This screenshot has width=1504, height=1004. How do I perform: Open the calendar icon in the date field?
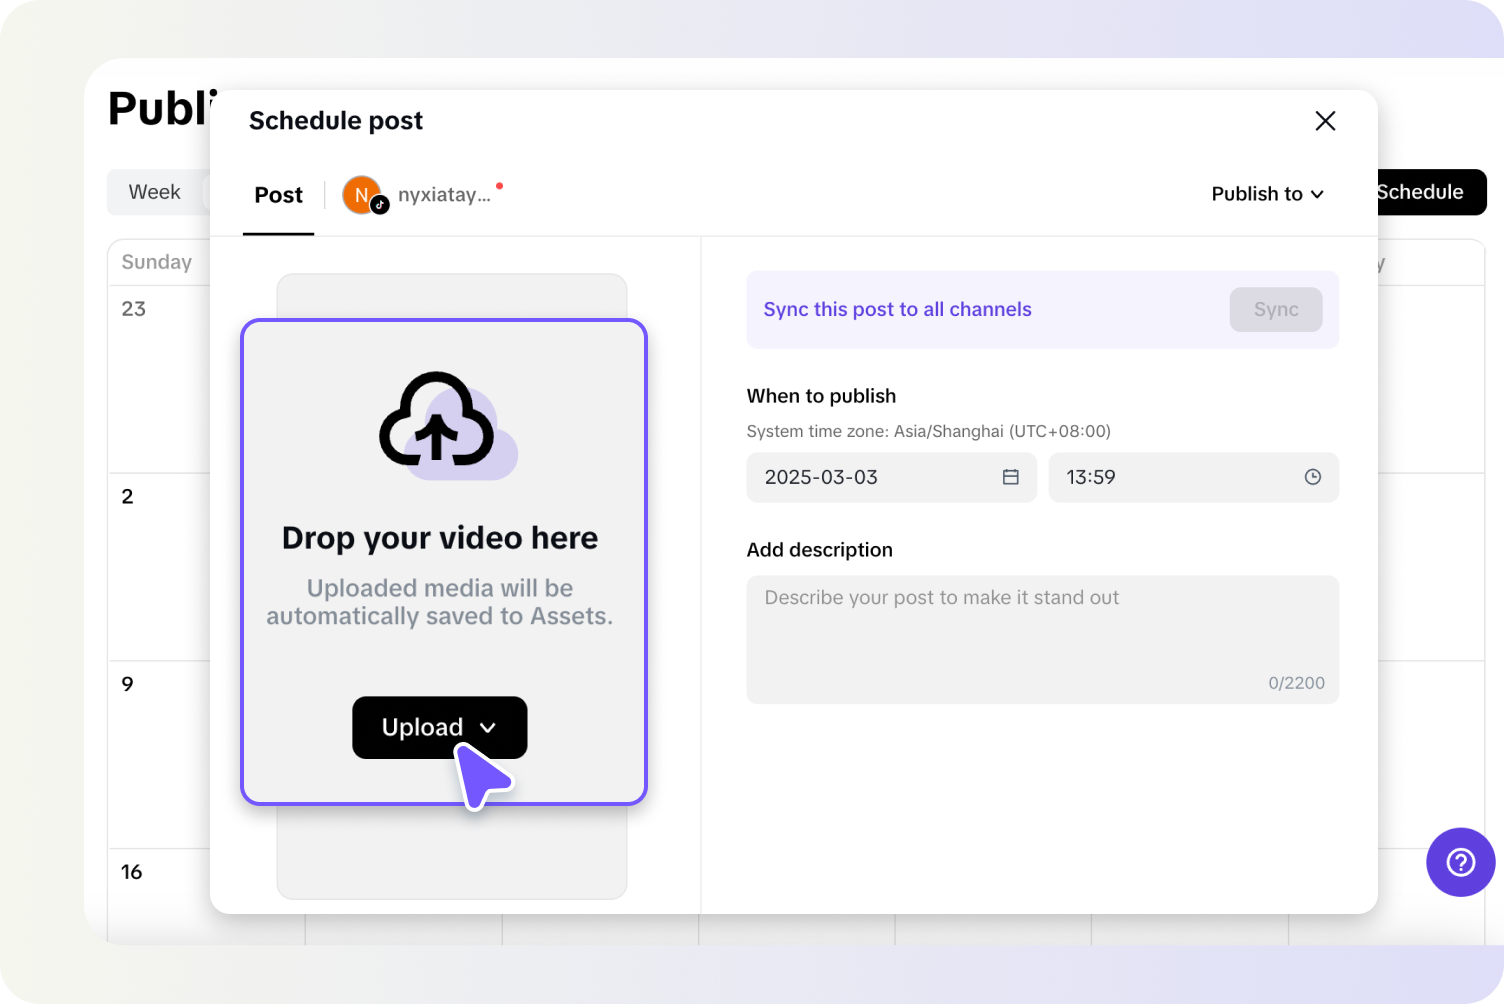click(1010, 477)
